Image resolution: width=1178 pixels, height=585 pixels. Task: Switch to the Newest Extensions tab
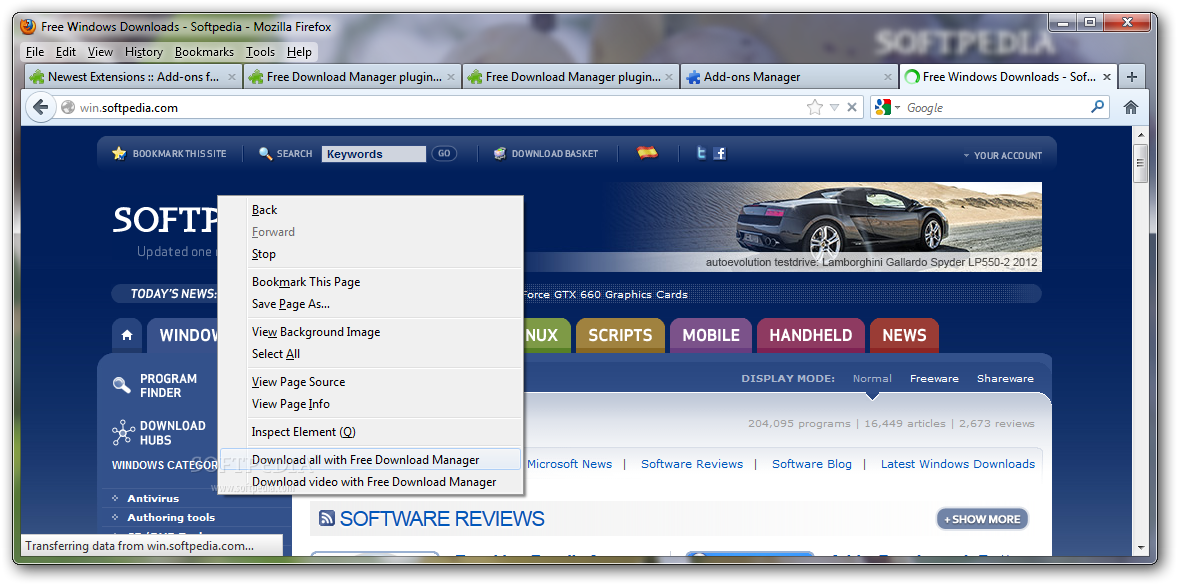[134, 77]
